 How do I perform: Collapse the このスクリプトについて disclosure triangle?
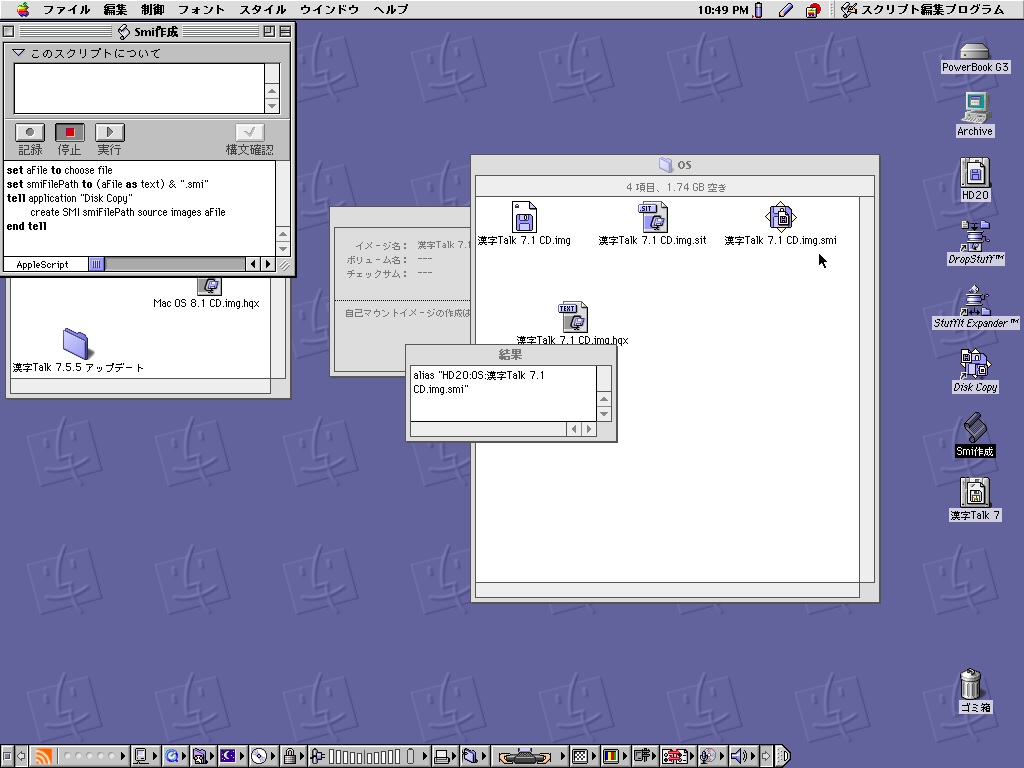(x=18, y=53)
